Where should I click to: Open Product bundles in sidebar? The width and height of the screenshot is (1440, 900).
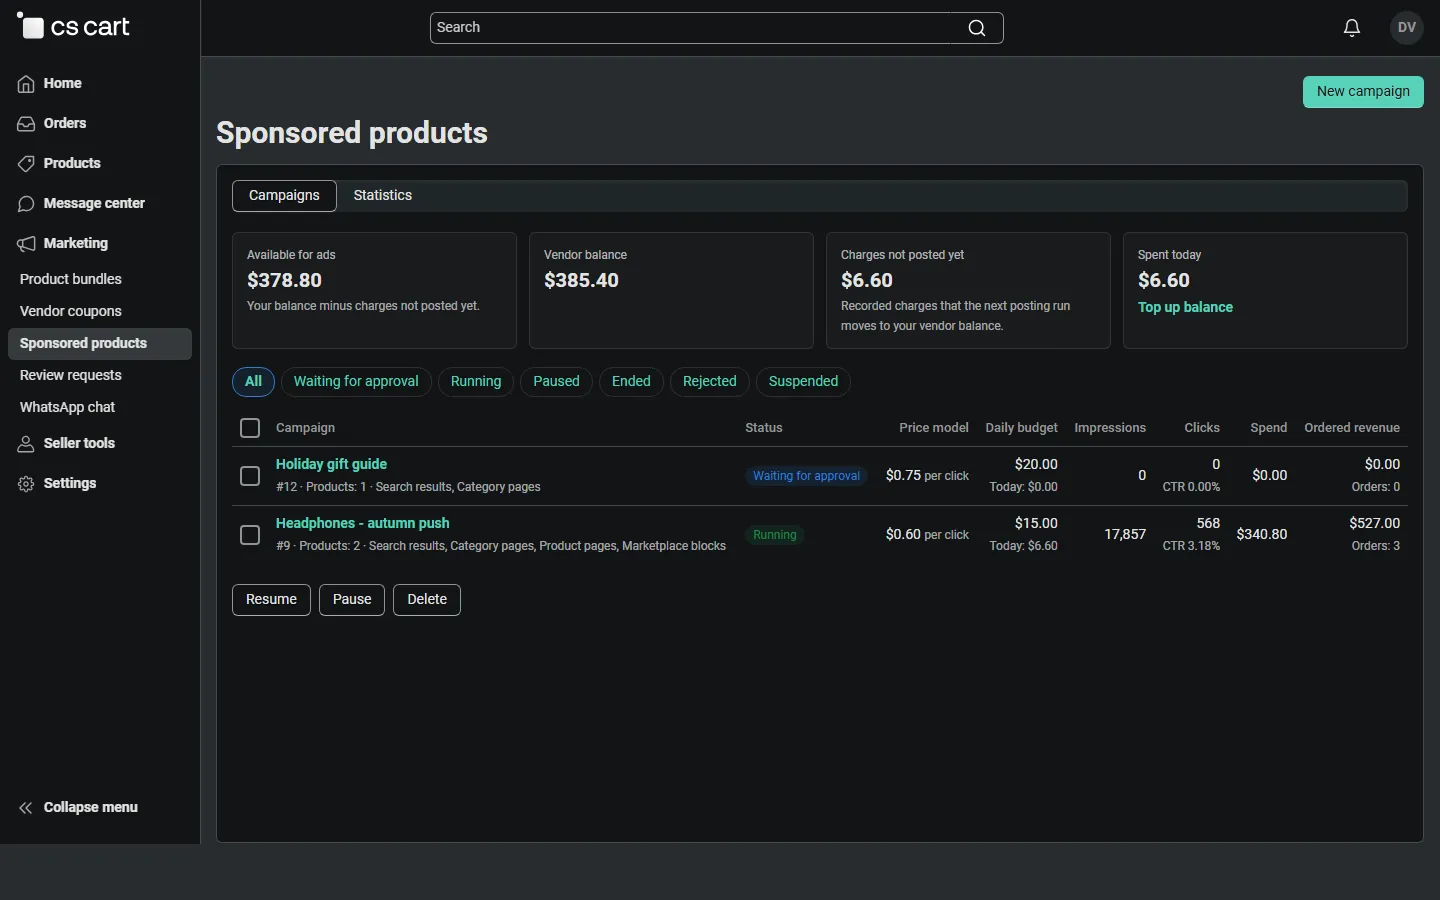(100, 280)
